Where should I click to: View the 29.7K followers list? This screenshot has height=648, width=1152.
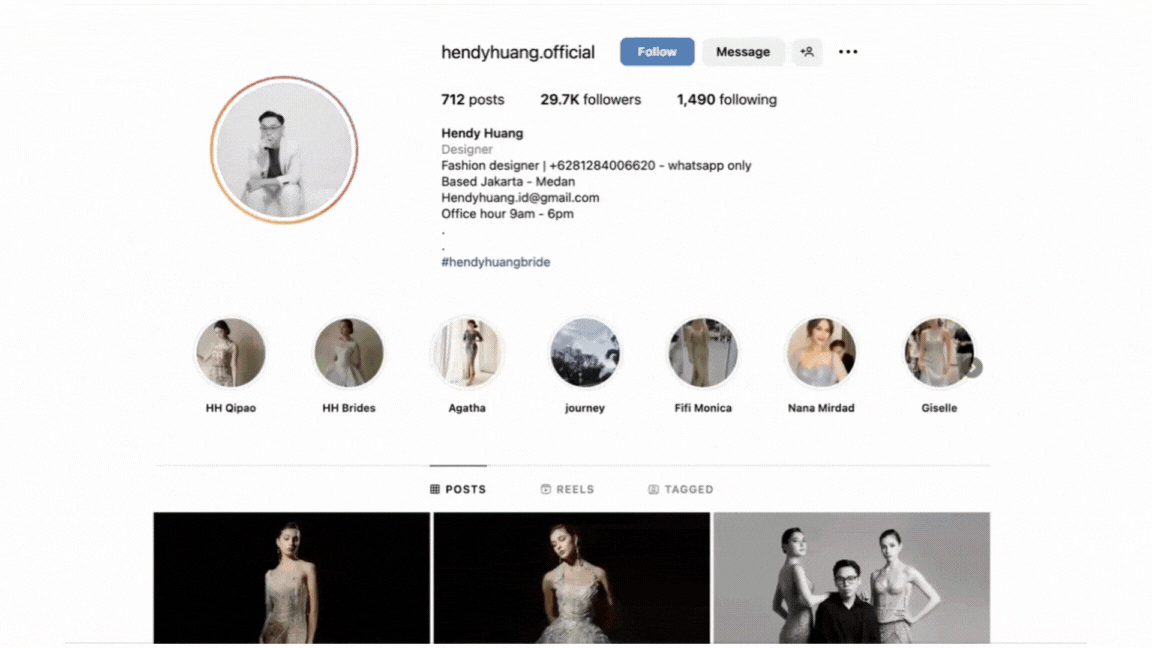point(590,100)
